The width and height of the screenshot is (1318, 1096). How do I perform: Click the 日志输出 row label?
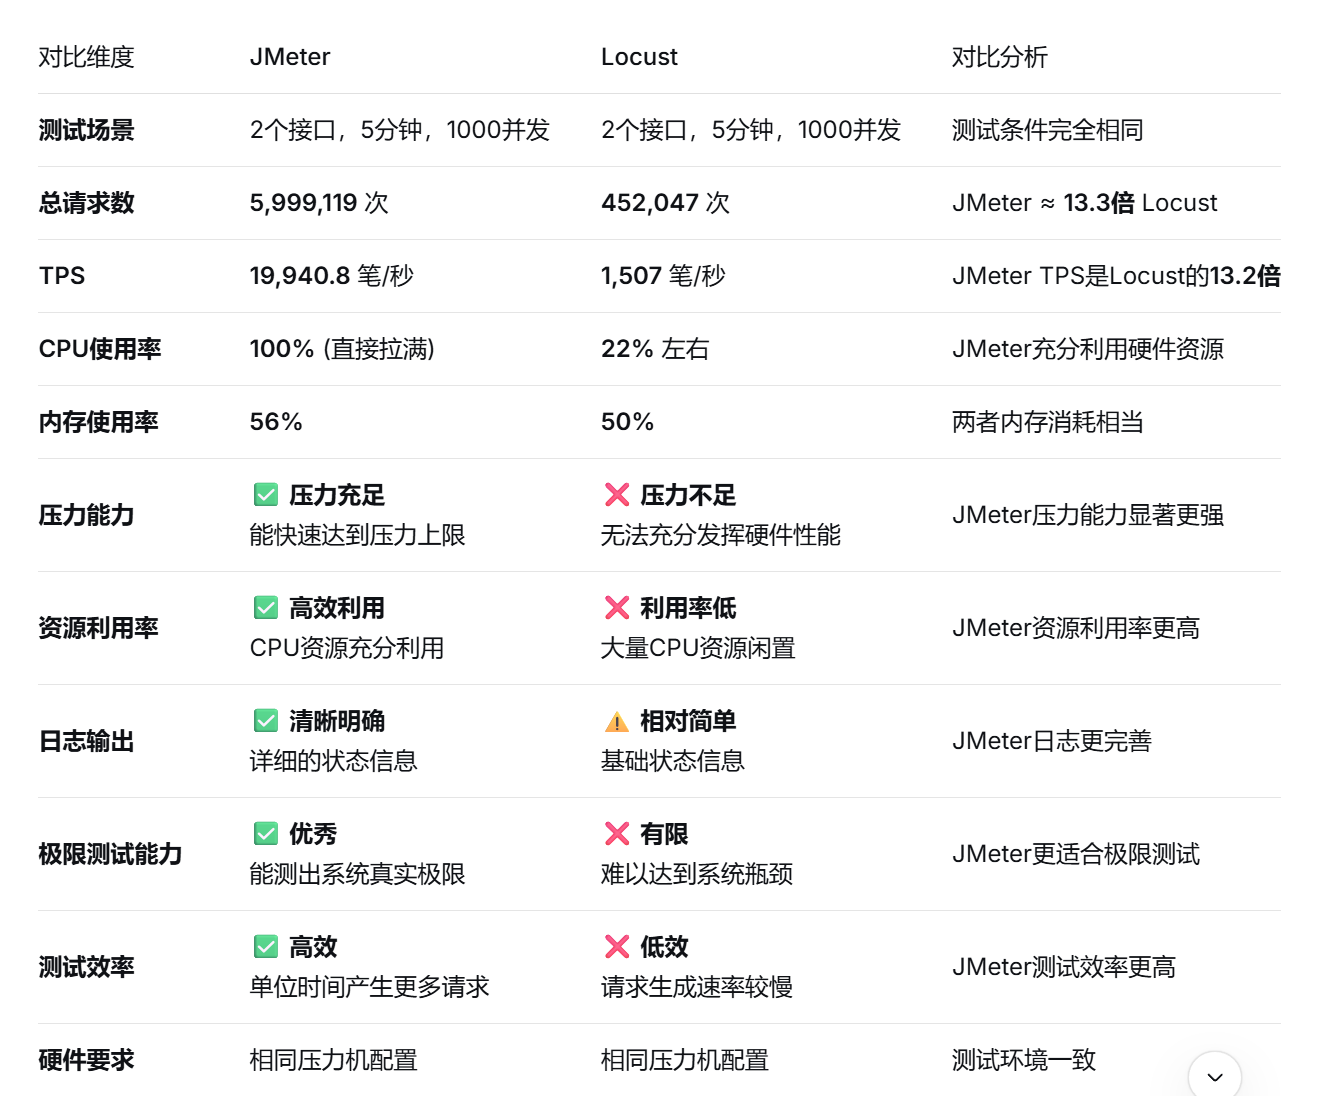(87, 741)
